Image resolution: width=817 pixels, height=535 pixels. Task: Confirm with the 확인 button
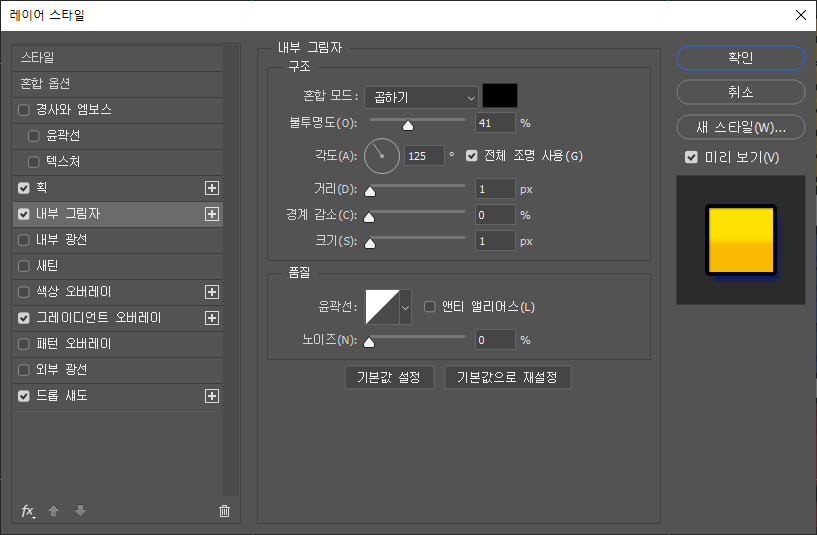tap(740, 58)
